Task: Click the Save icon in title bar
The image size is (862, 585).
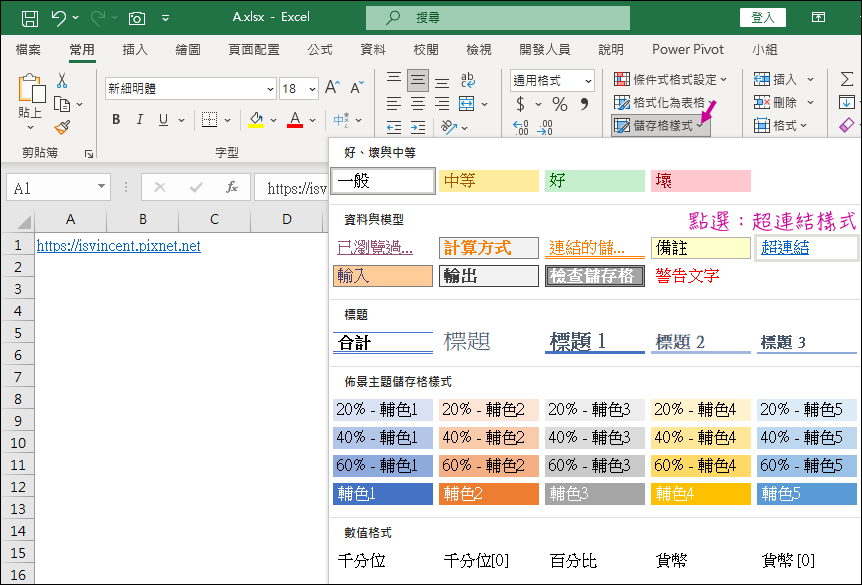Action: coord(30,18)
